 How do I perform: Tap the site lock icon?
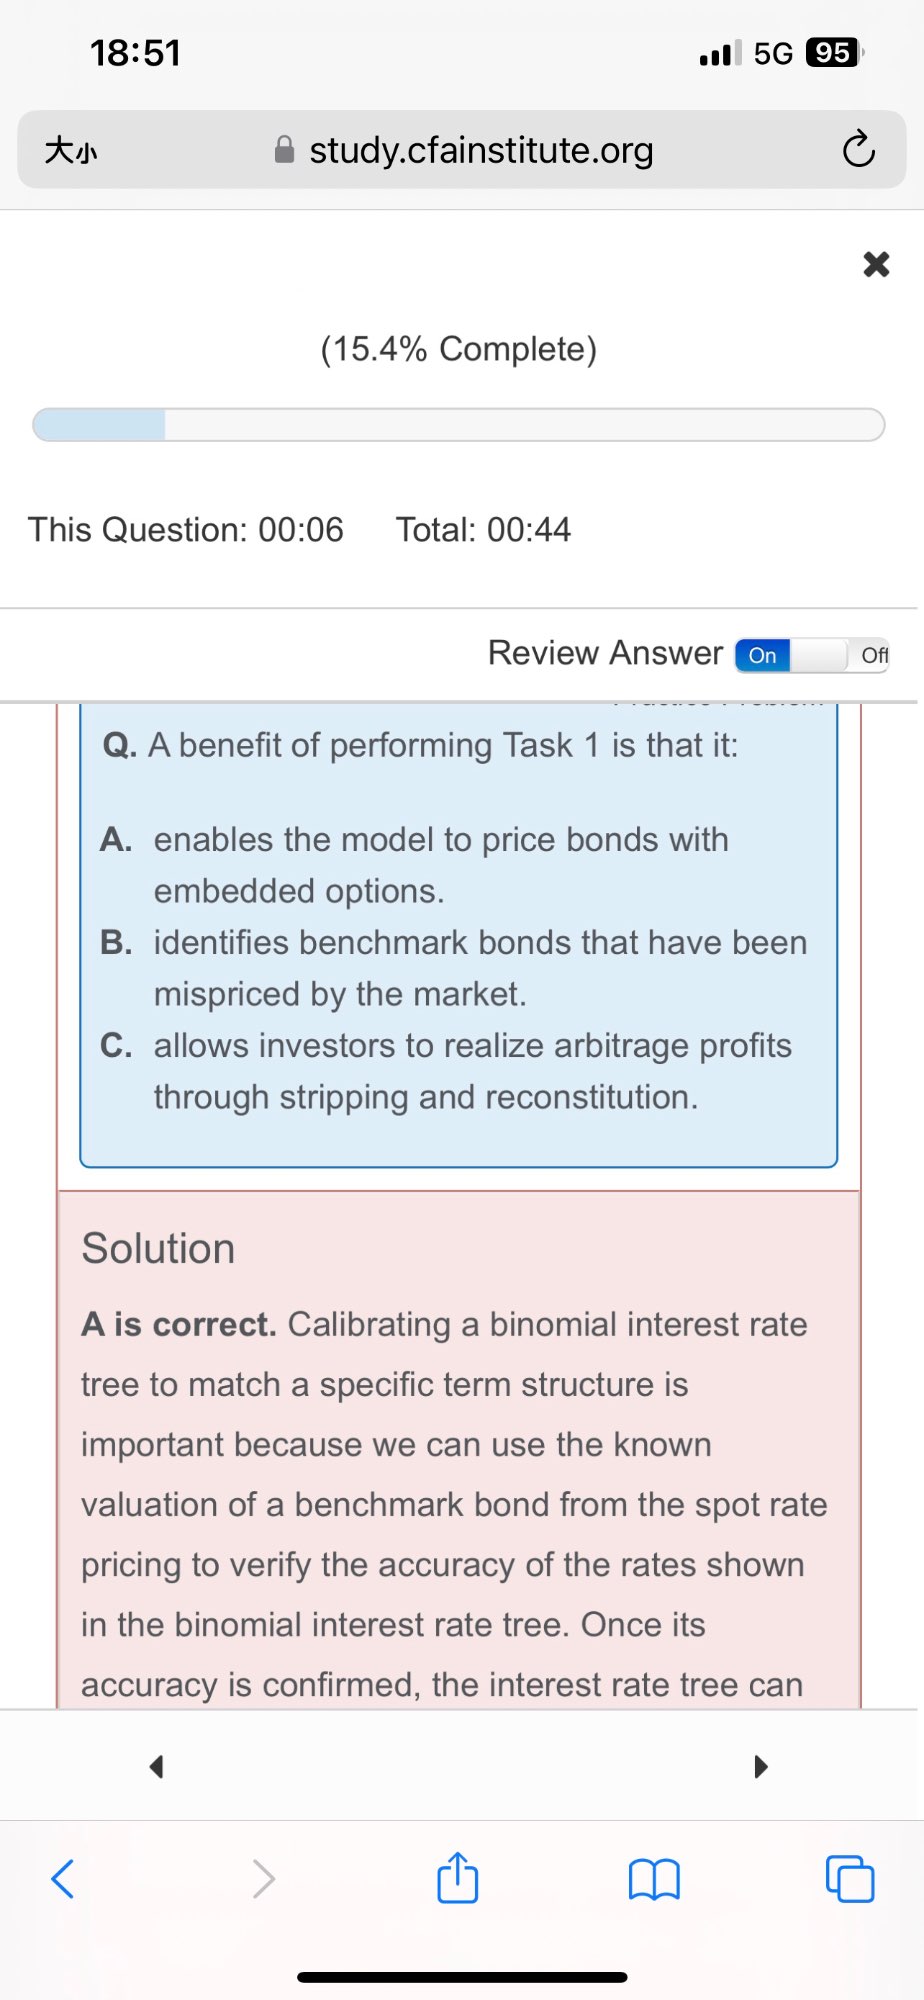point(285,150)
